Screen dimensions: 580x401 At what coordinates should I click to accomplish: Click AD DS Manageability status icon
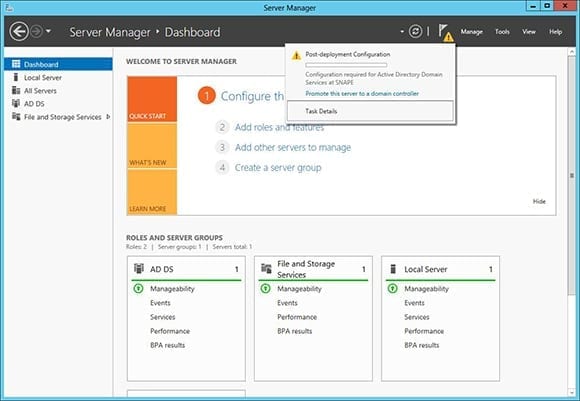coord(138,288)
